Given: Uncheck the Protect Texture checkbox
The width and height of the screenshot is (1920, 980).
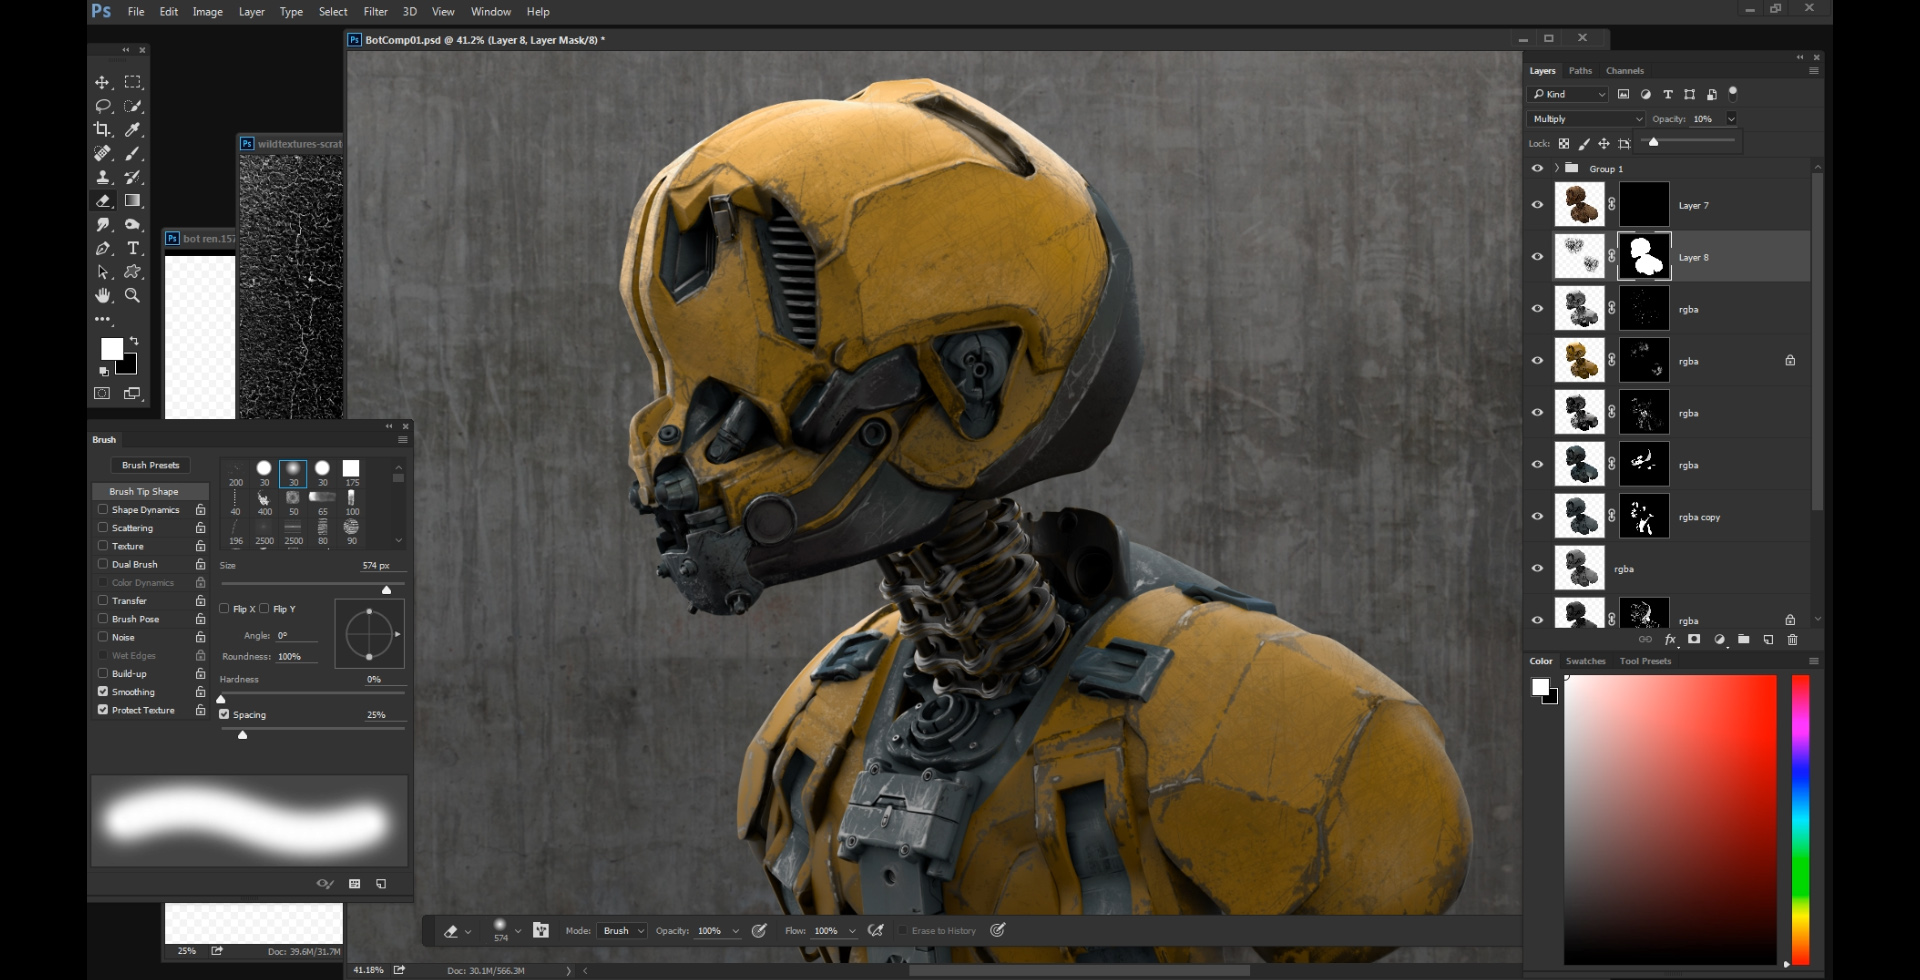Looking at the screenshot, I should [x=103, y=709].
